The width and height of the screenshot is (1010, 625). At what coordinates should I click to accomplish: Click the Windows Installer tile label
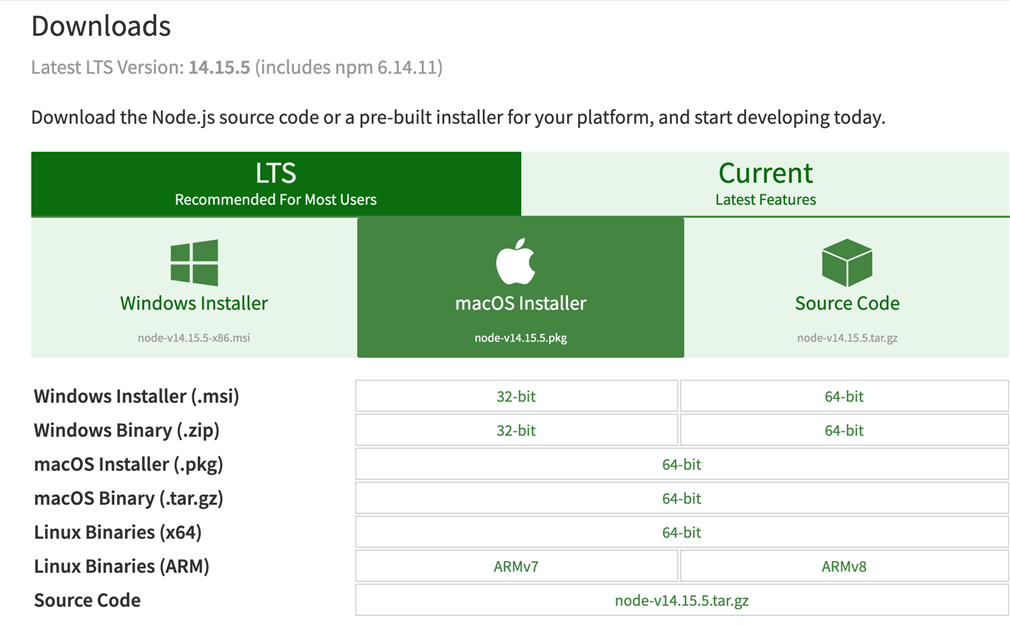194,303
